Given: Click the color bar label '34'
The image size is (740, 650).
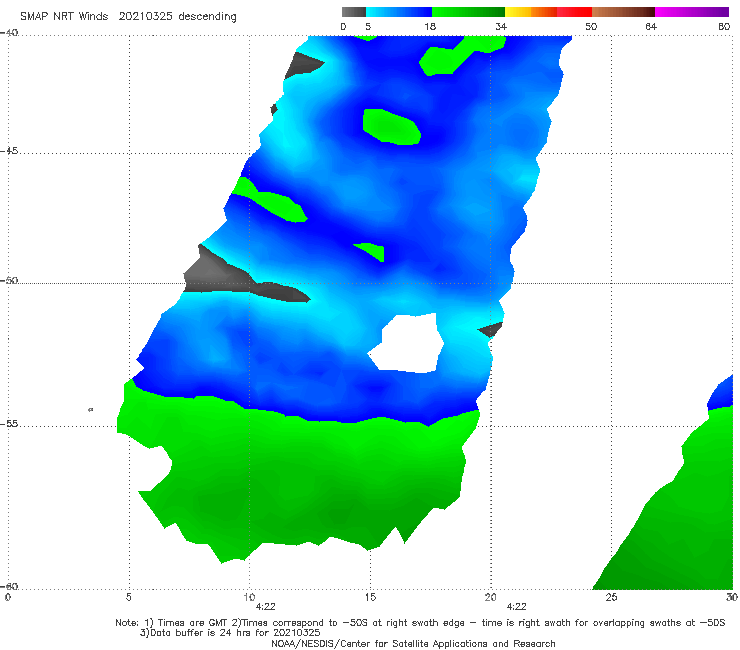Looking at the screenshot, I should 501,27.
